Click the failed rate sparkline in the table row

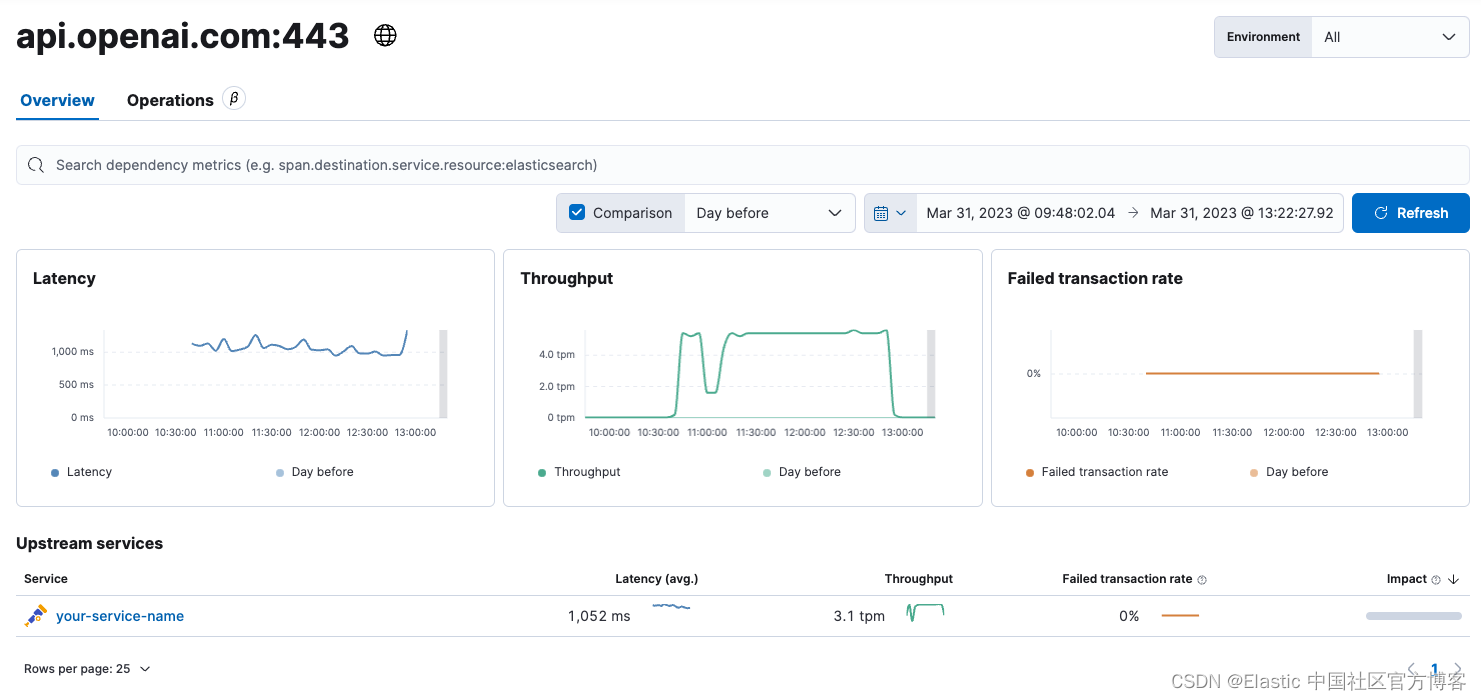(1180, 616)
